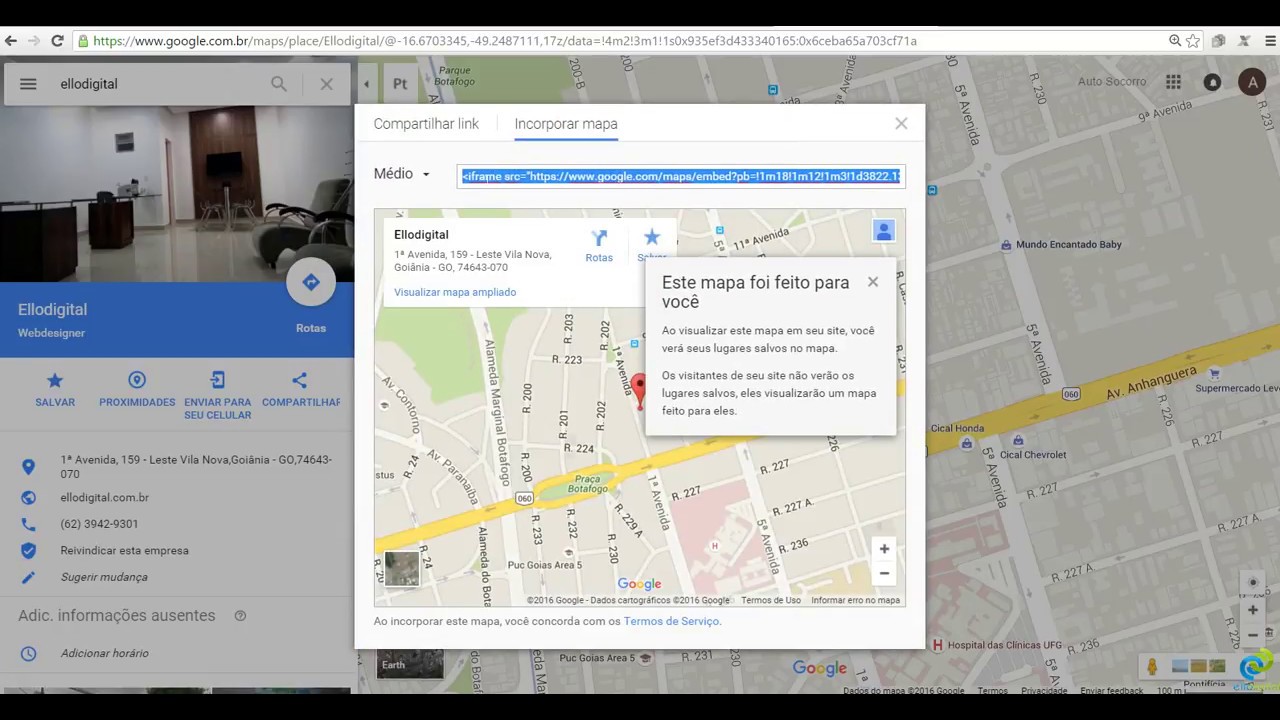The height and width of the screenshot is (720, 1280).
Task: Click the Pegman street view icon
Action: [x=1152, y=667]
